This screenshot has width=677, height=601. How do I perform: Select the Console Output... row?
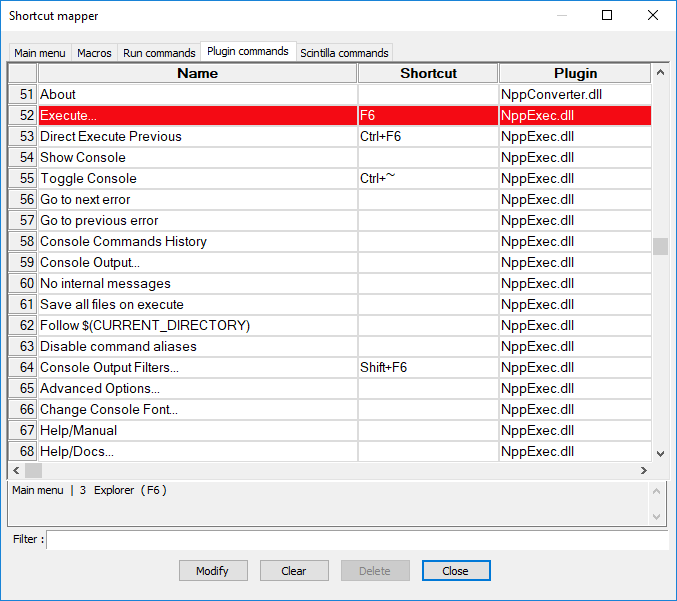coord(329,263)
